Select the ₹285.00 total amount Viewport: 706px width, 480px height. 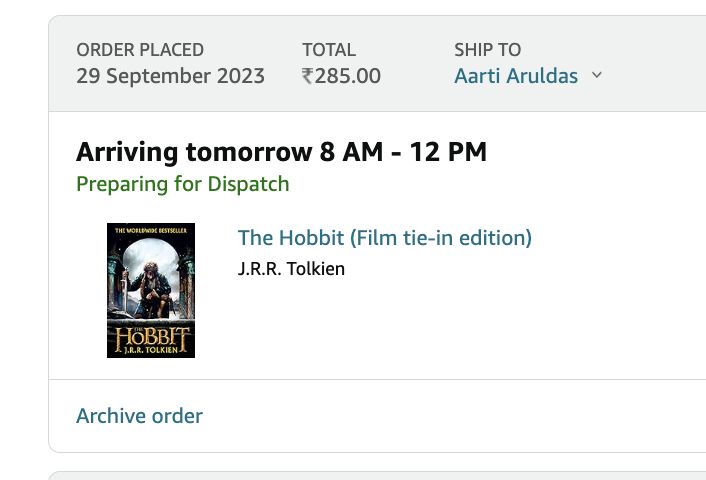click(x=341, y=76)
